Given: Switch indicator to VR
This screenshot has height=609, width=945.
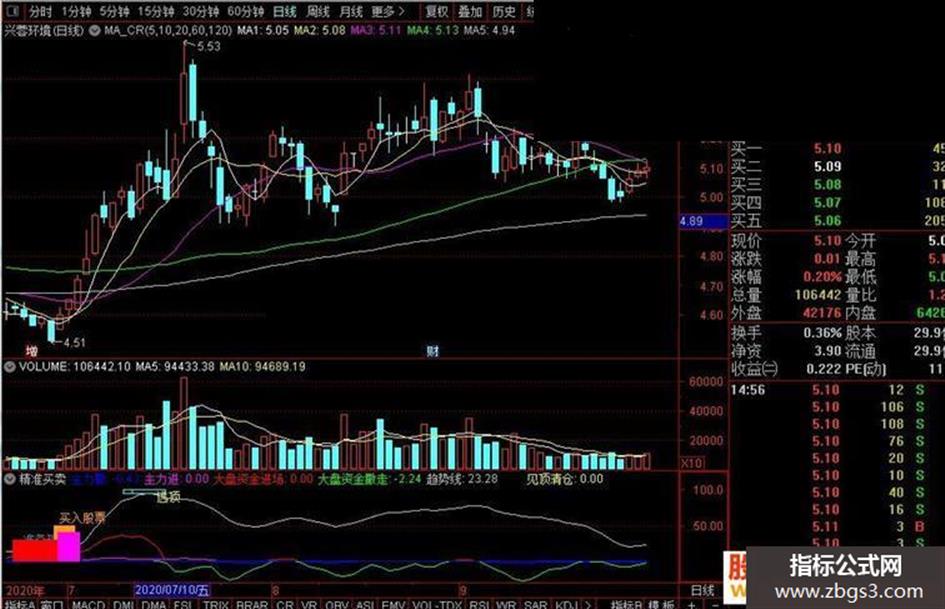Looking at the screenshot, I should point(309,604).
